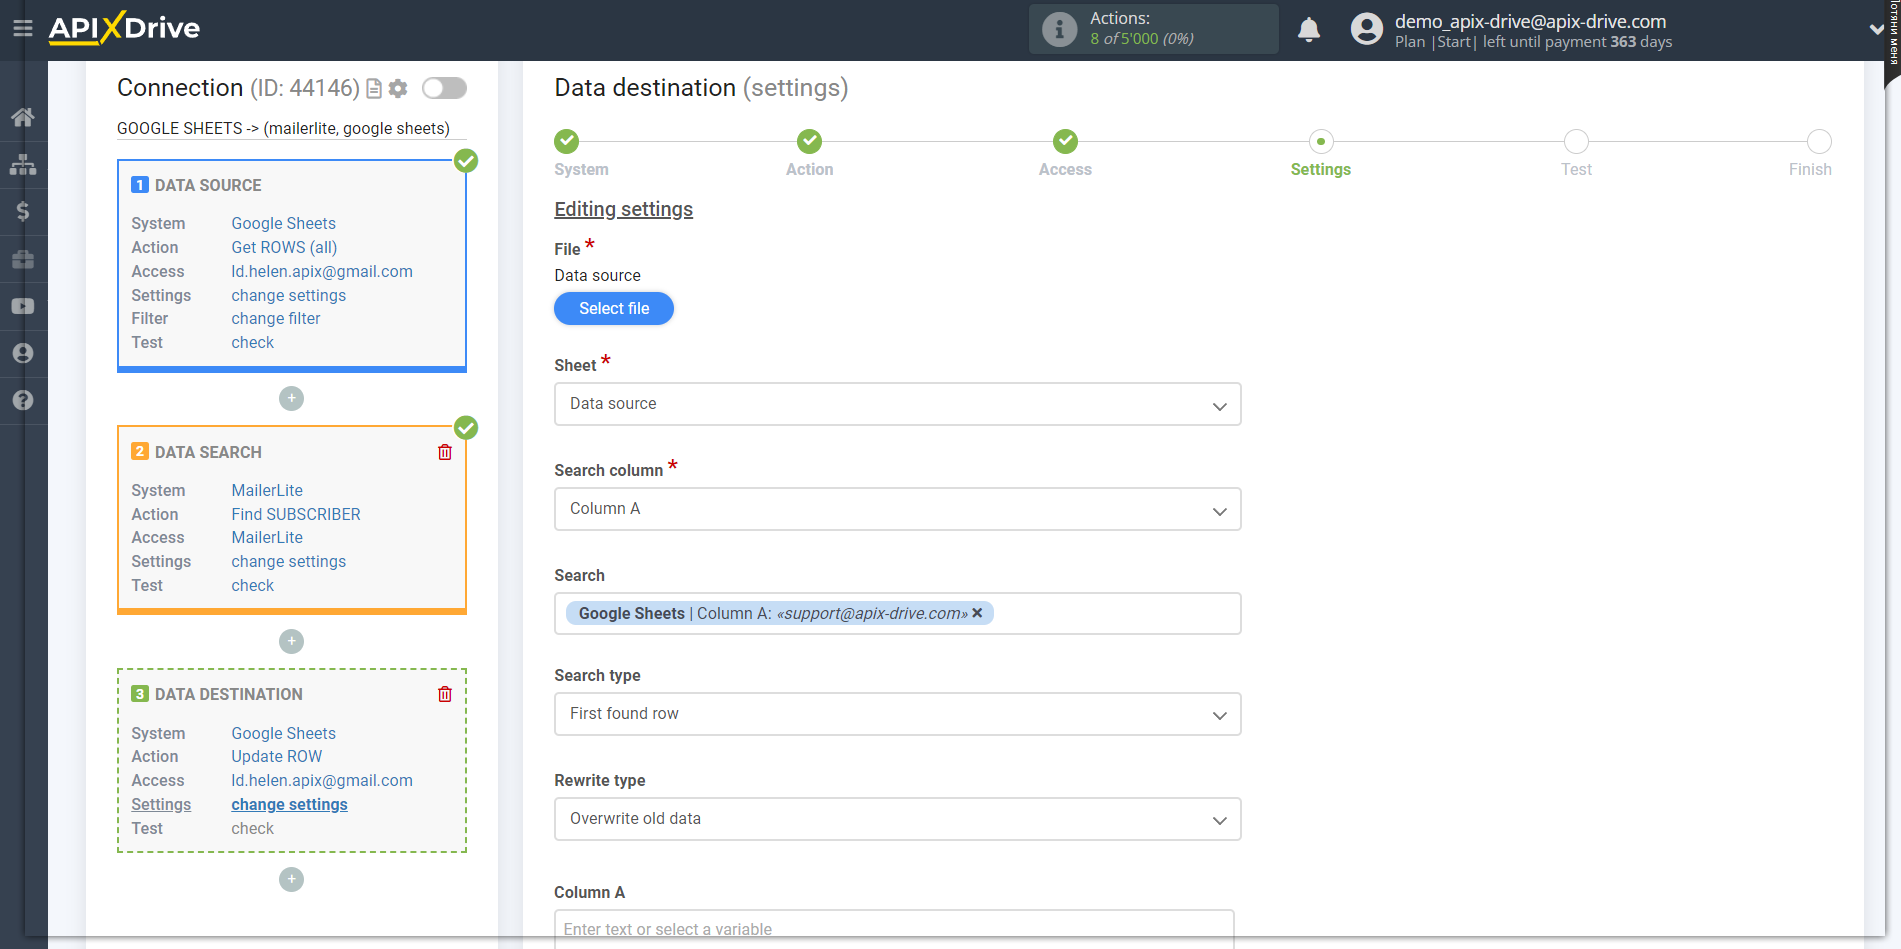This screenshot has height=949, width=1901.
Task: Remove the Google Sheets Column A search tag
Action: (x=977, y=613)
